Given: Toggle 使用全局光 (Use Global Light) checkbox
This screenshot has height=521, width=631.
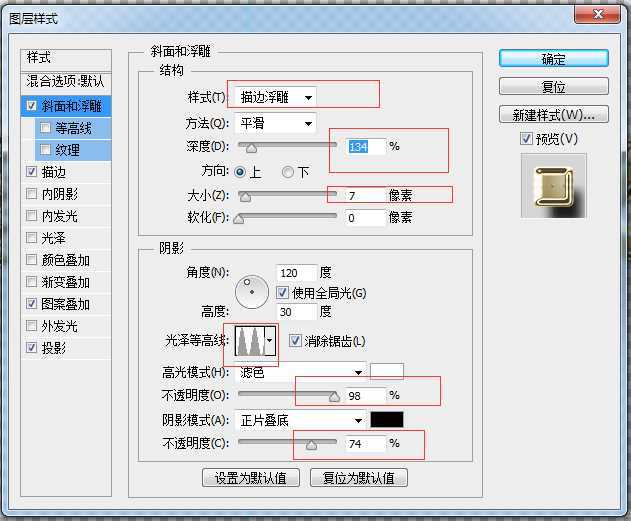Looking at the screenshot, I should point(283,293).
